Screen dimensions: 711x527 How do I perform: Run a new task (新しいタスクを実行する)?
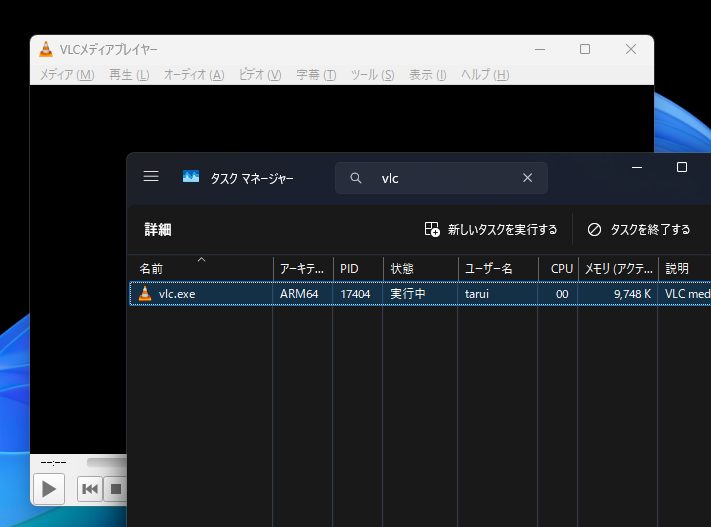tap(491, 229)
